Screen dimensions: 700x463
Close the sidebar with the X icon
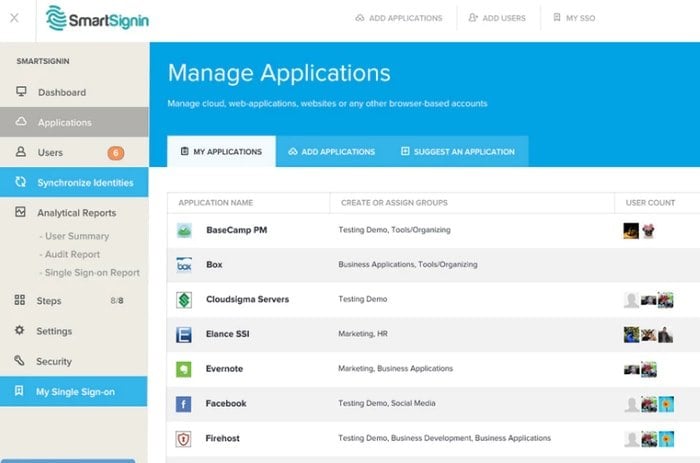pyautogui.click(x=14, y=18)
